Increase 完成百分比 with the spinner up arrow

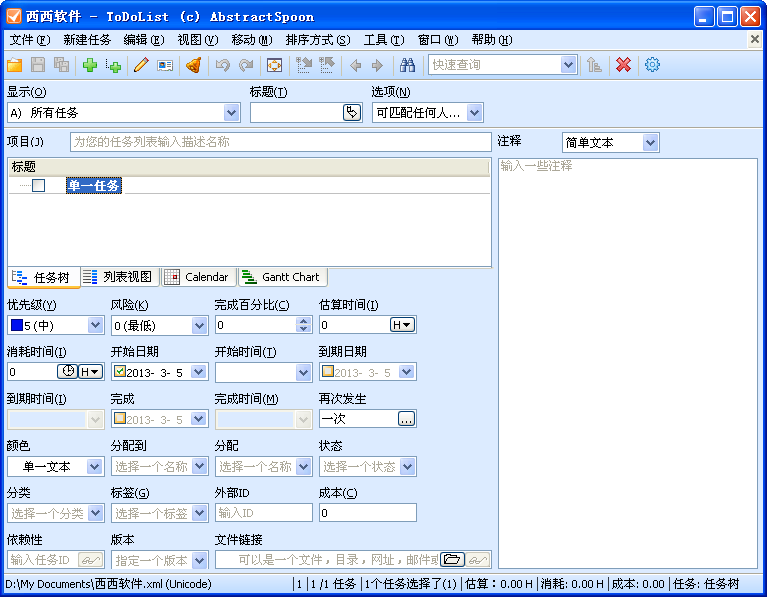[x=304, y=321]
